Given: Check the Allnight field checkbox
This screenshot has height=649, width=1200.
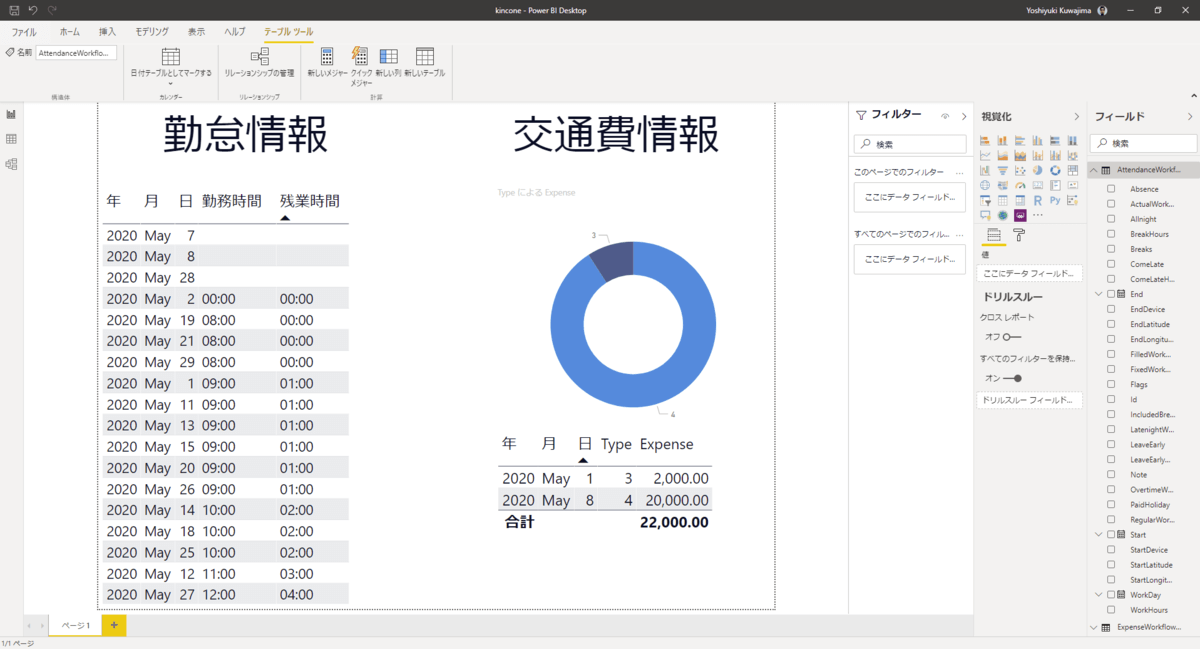Looking at the screenshot, I should [1111, 219].
